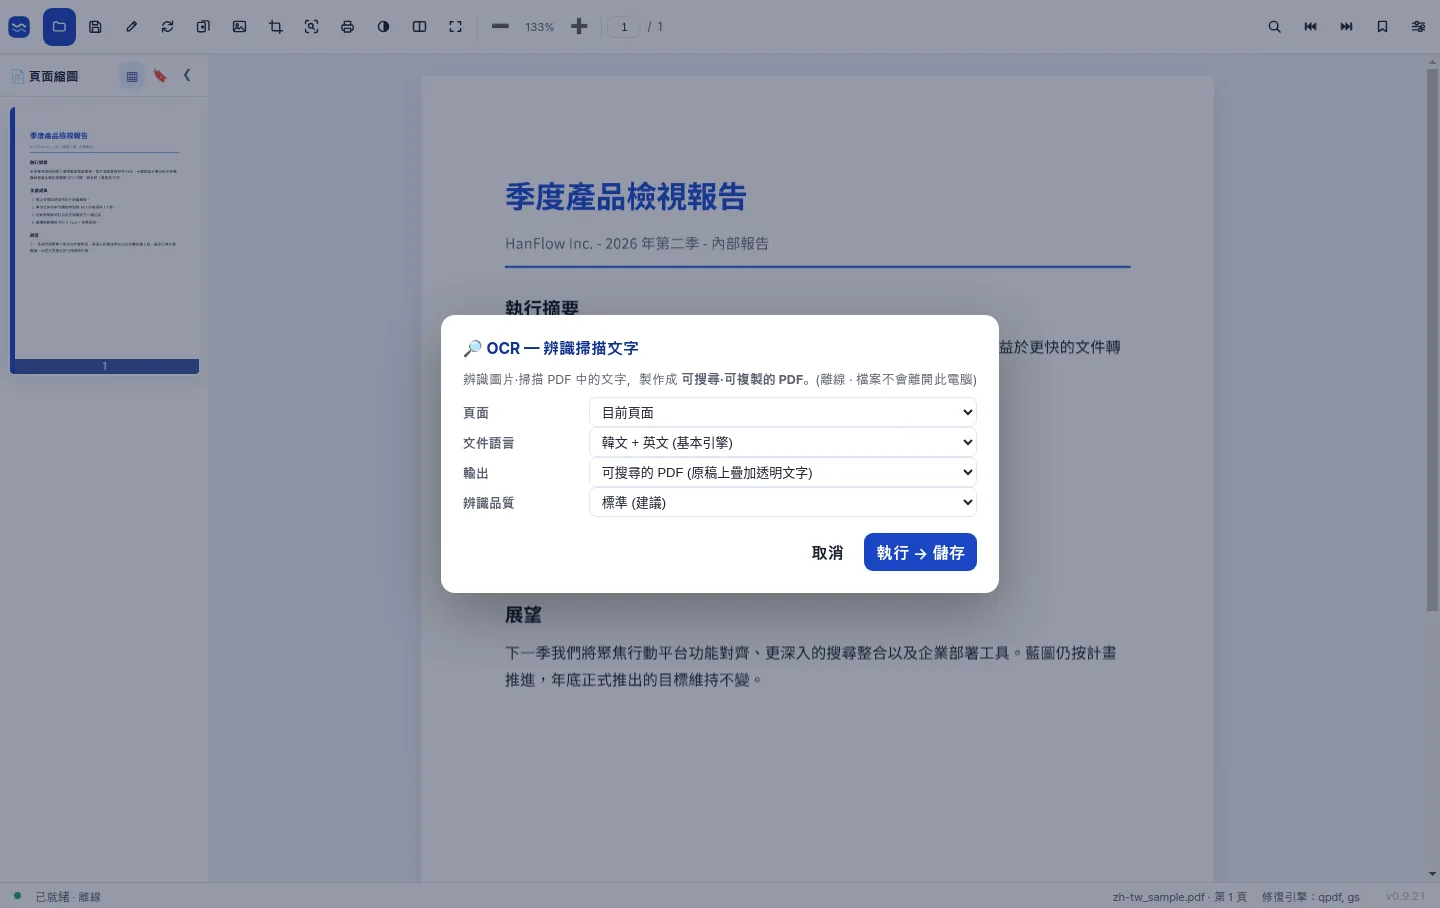Toggle the contrast half-circle icon

coord(384,27)
